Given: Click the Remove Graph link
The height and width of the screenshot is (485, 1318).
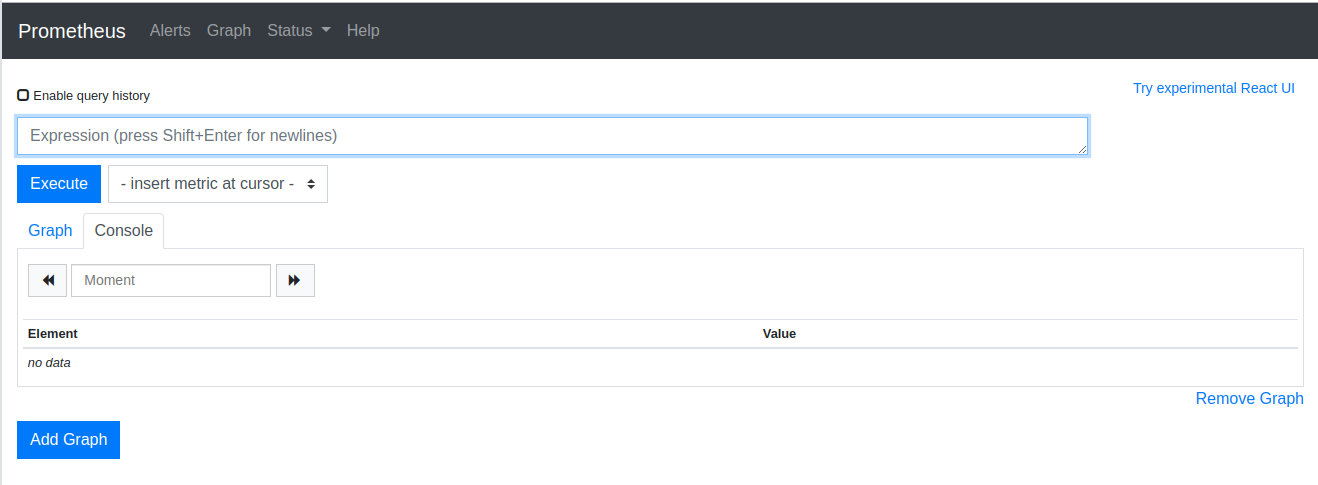Looking at the screenshot, I should tap(1249, 398).
